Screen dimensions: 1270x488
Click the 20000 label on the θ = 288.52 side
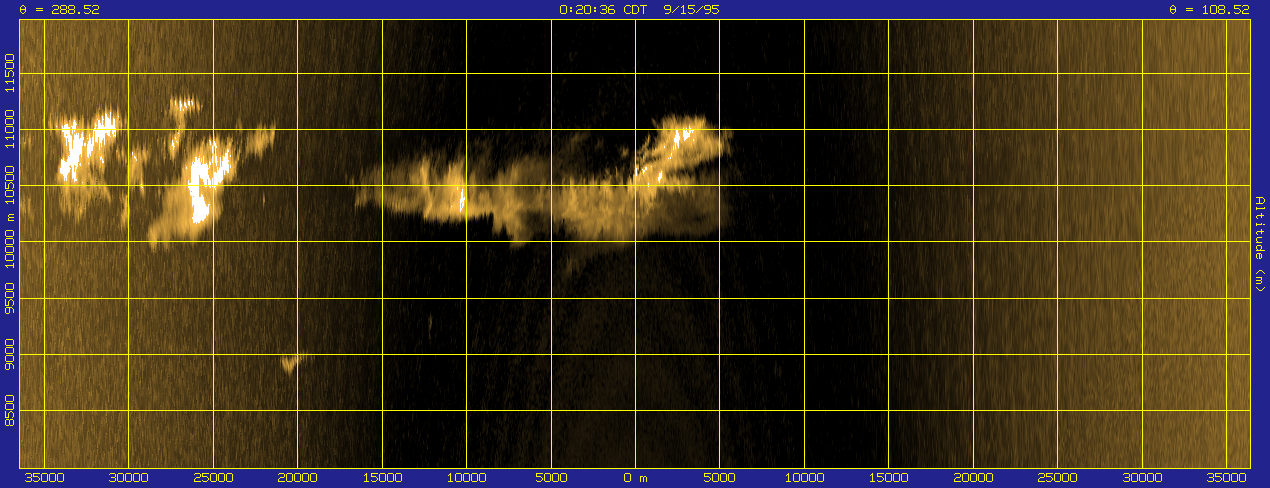tap(298, 478)
